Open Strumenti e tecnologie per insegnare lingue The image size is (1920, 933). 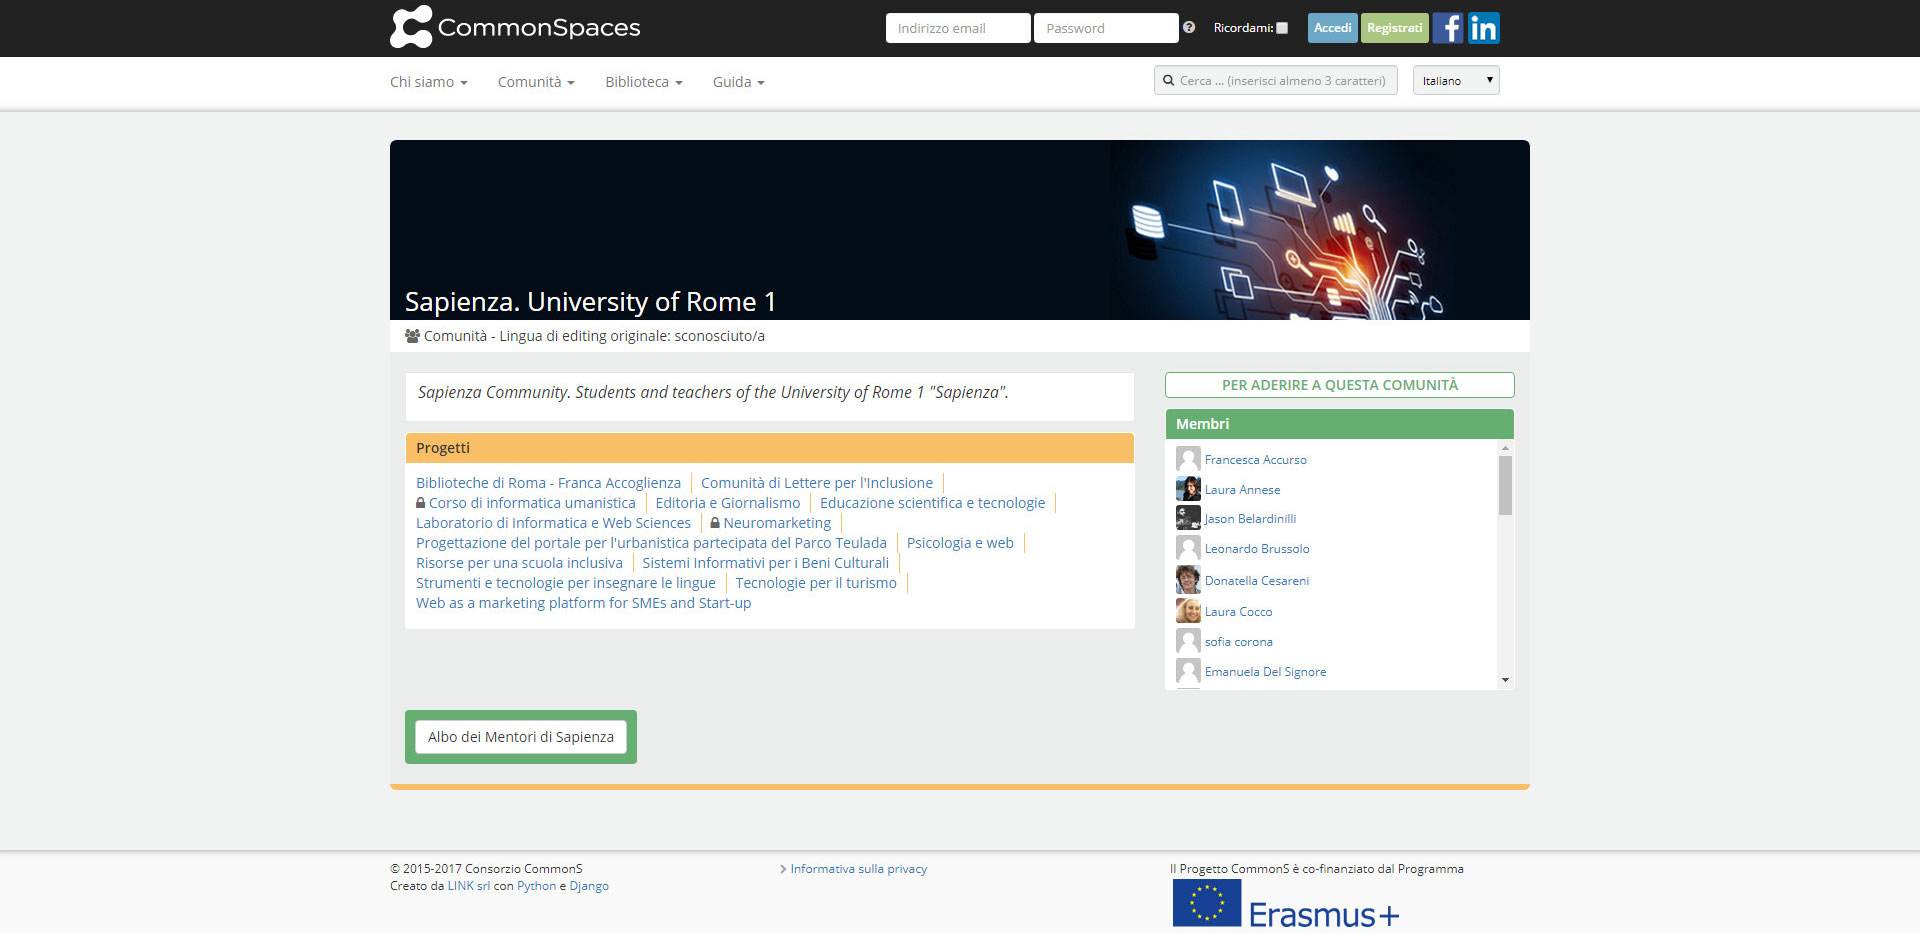click(x=566, y=583)
